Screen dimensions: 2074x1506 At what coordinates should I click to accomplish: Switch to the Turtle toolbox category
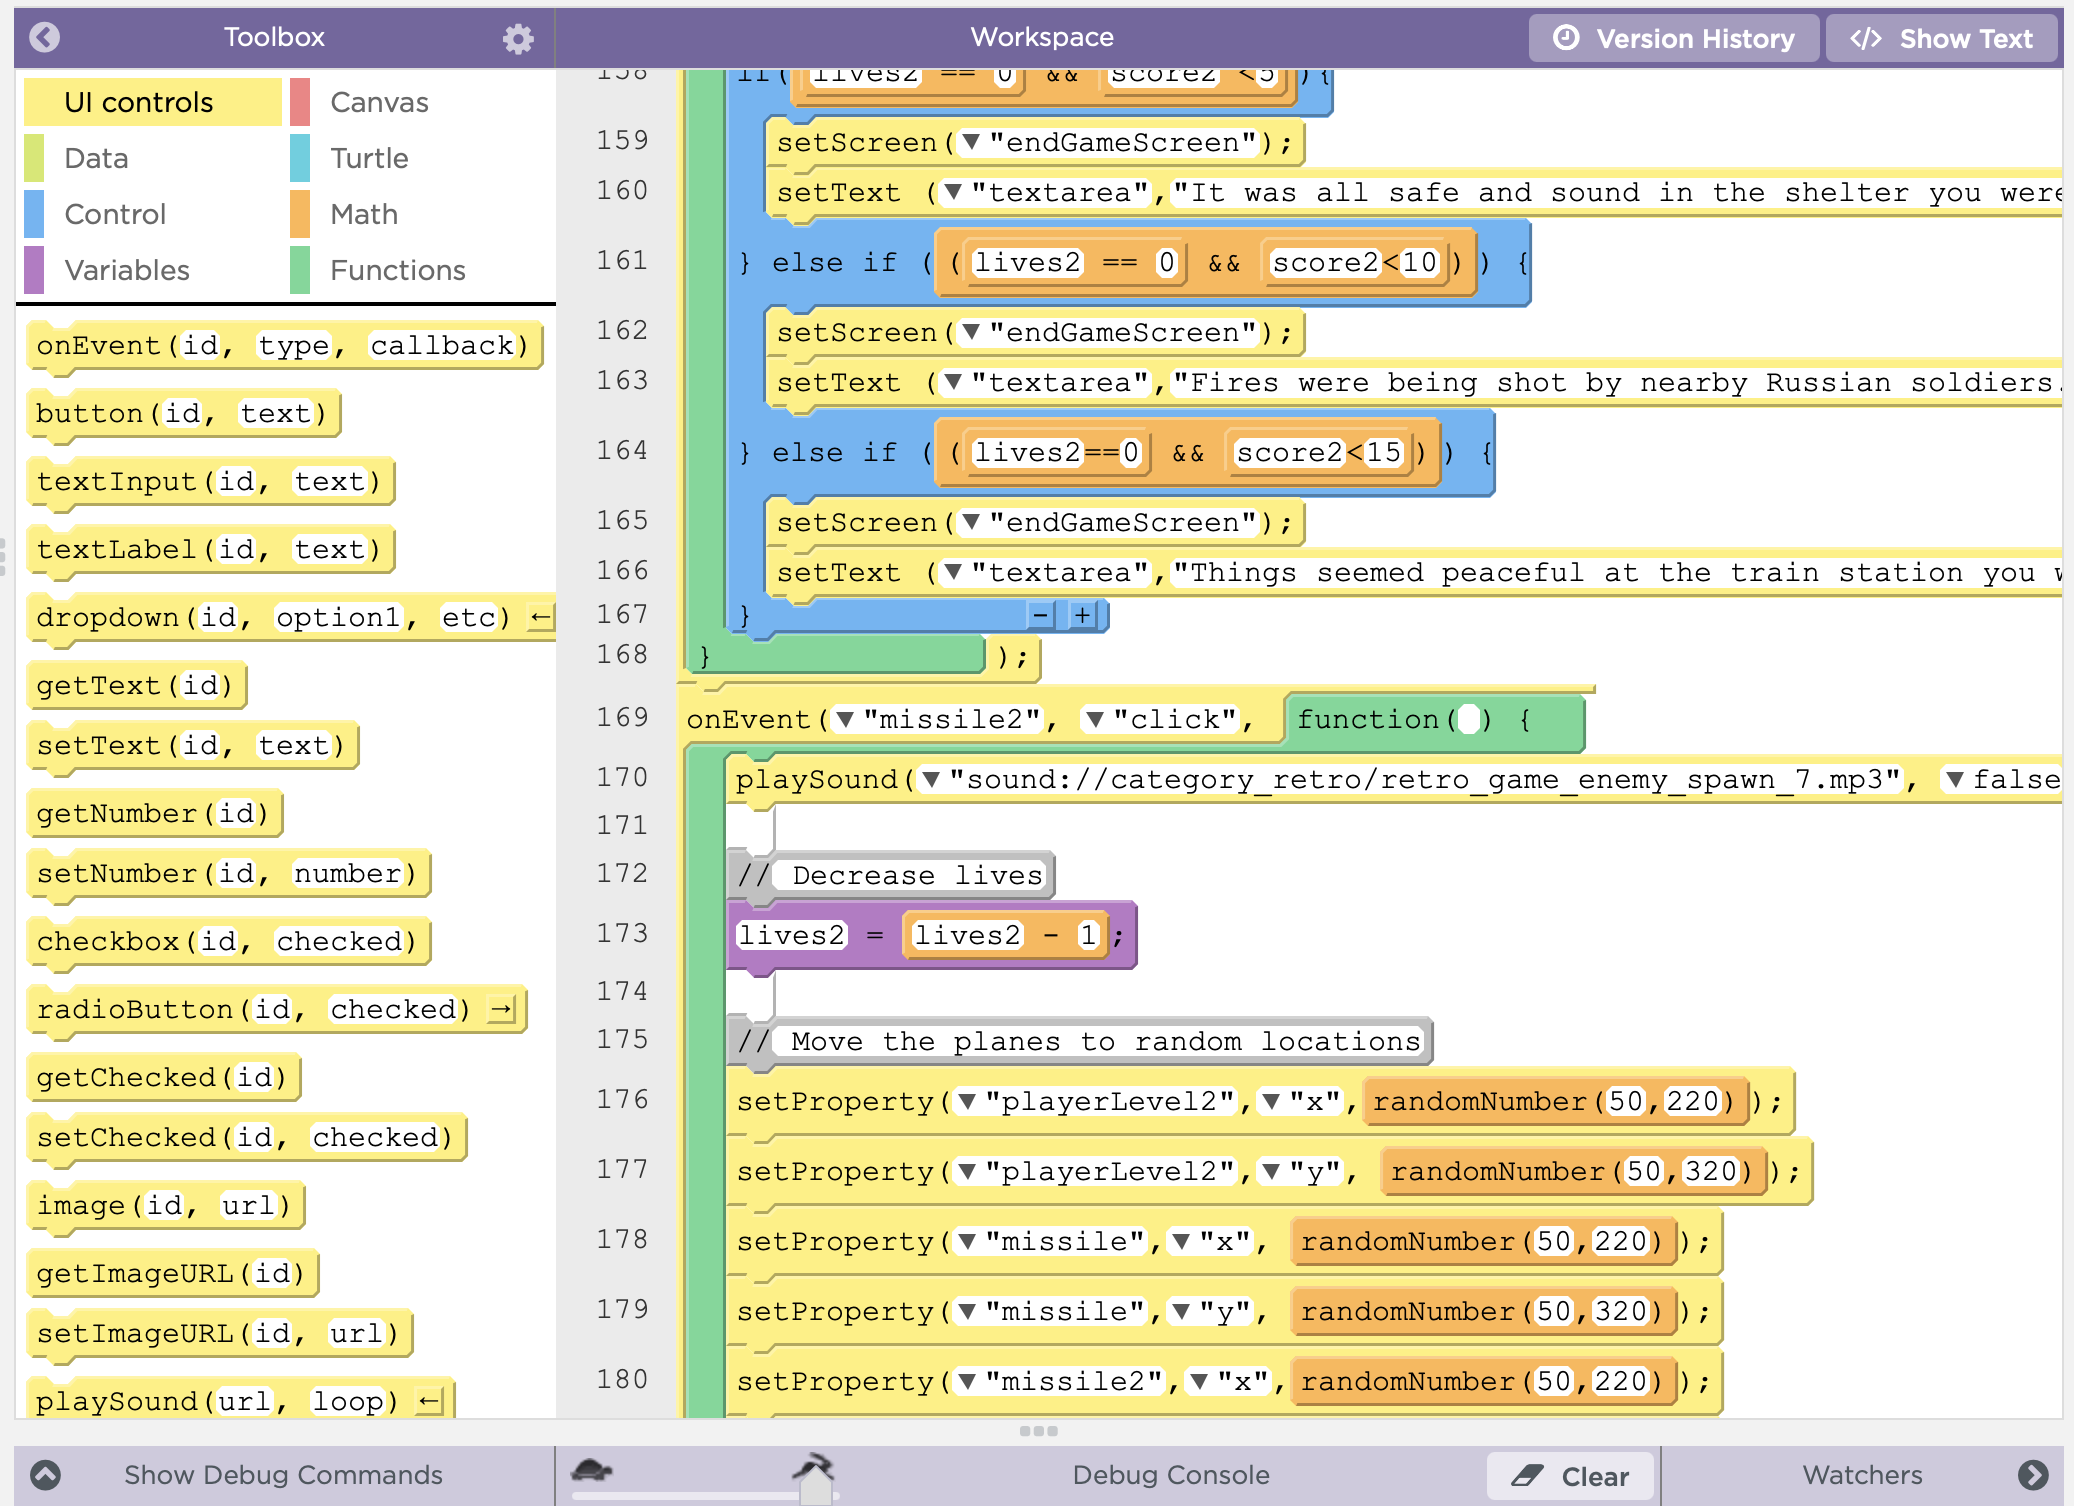point(369,158)
